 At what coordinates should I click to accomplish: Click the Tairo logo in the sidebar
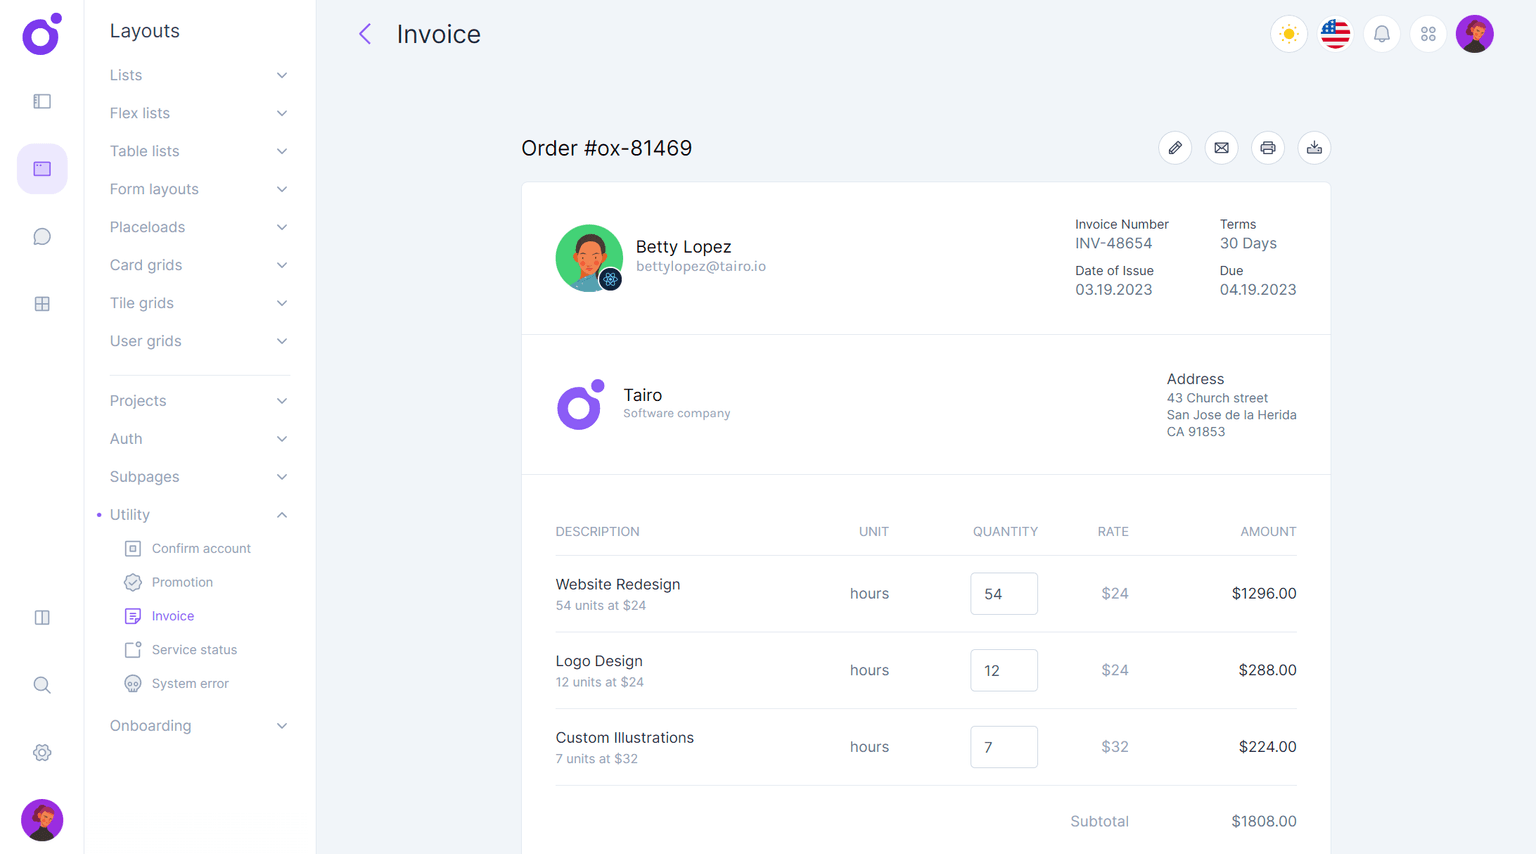(x=41, y=34)
